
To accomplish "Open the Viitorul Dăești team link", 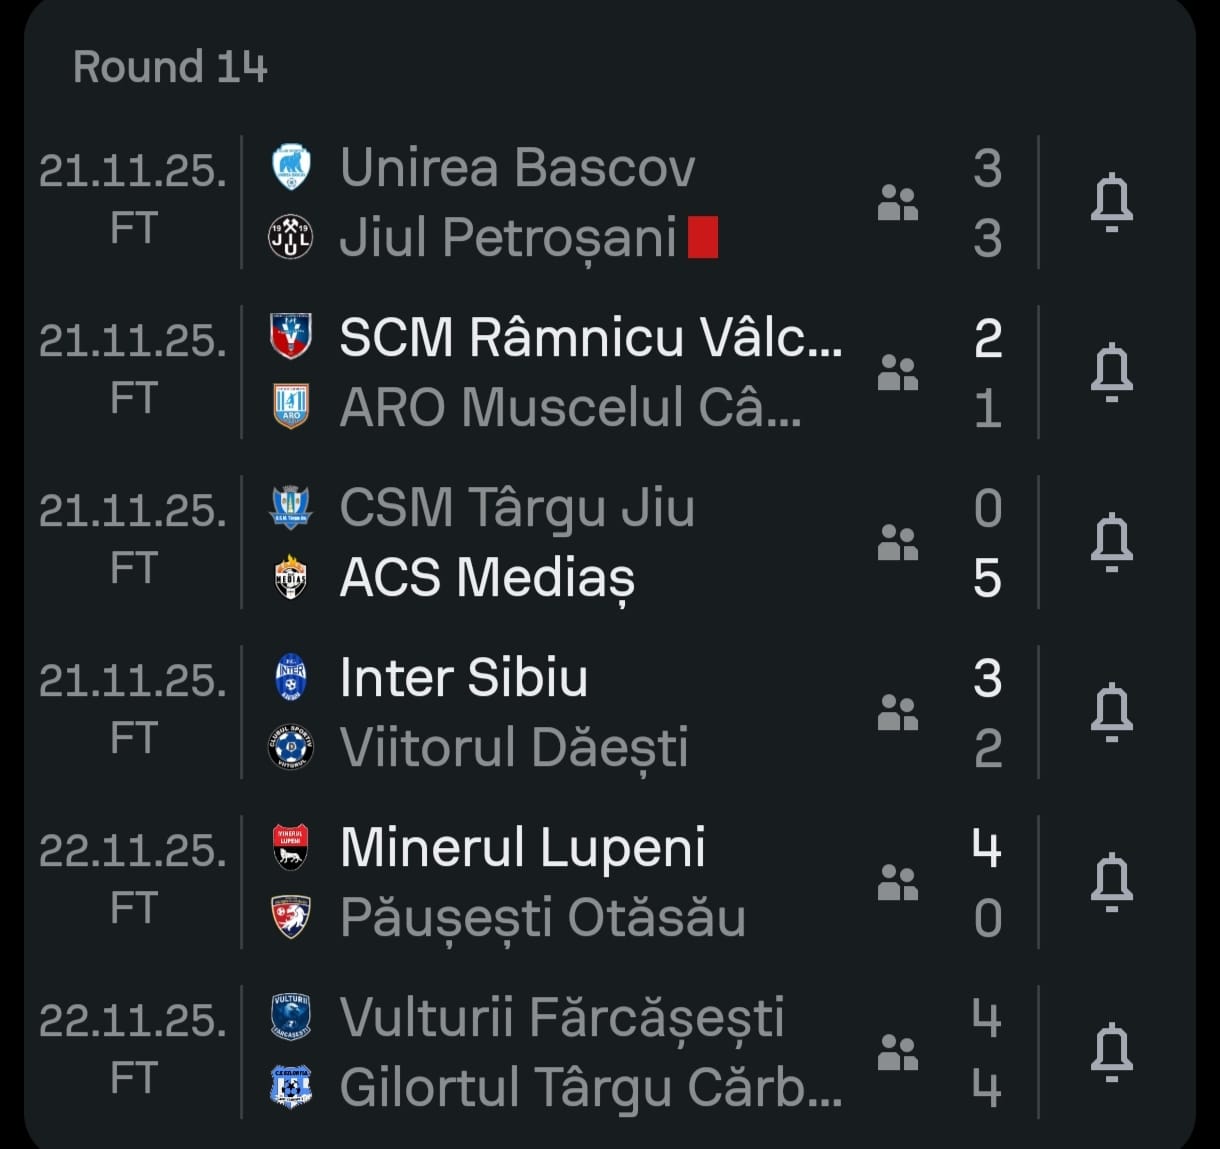I will pyautogui.click(x=514, y=747).
